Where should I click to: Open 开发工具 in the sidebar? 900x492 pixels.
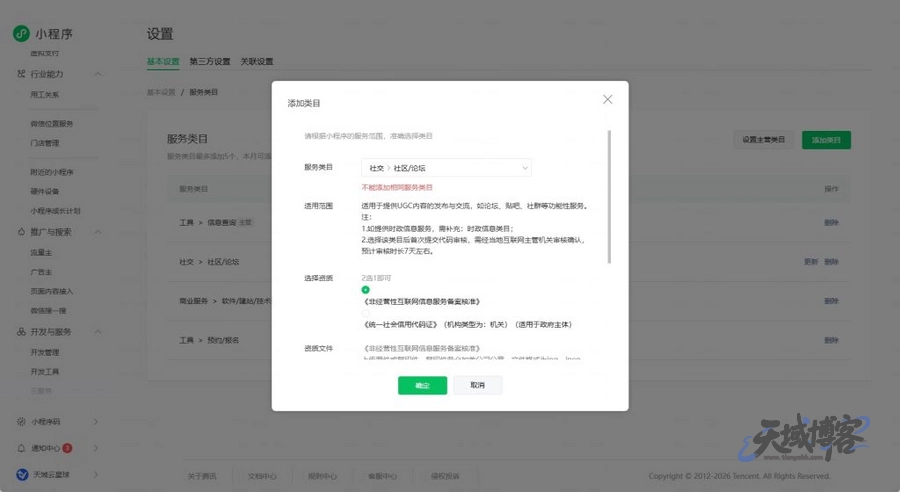pos(45,371)
